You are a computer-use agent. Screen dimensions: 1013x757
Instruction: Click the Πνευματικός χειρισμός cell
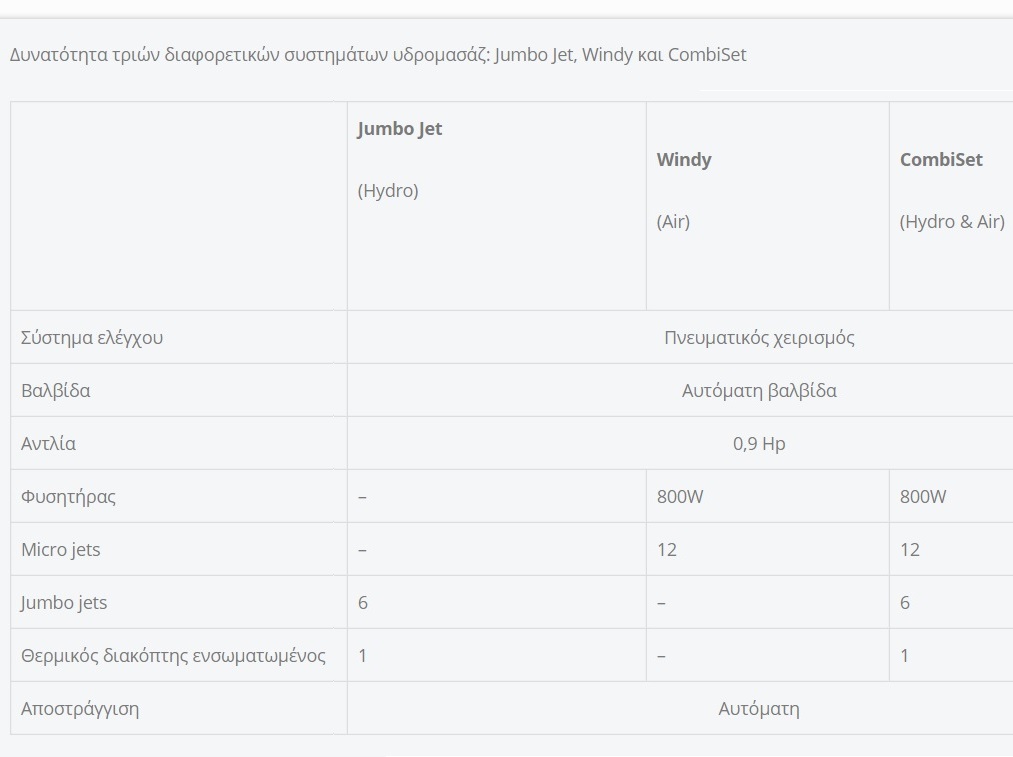point(759,337)
